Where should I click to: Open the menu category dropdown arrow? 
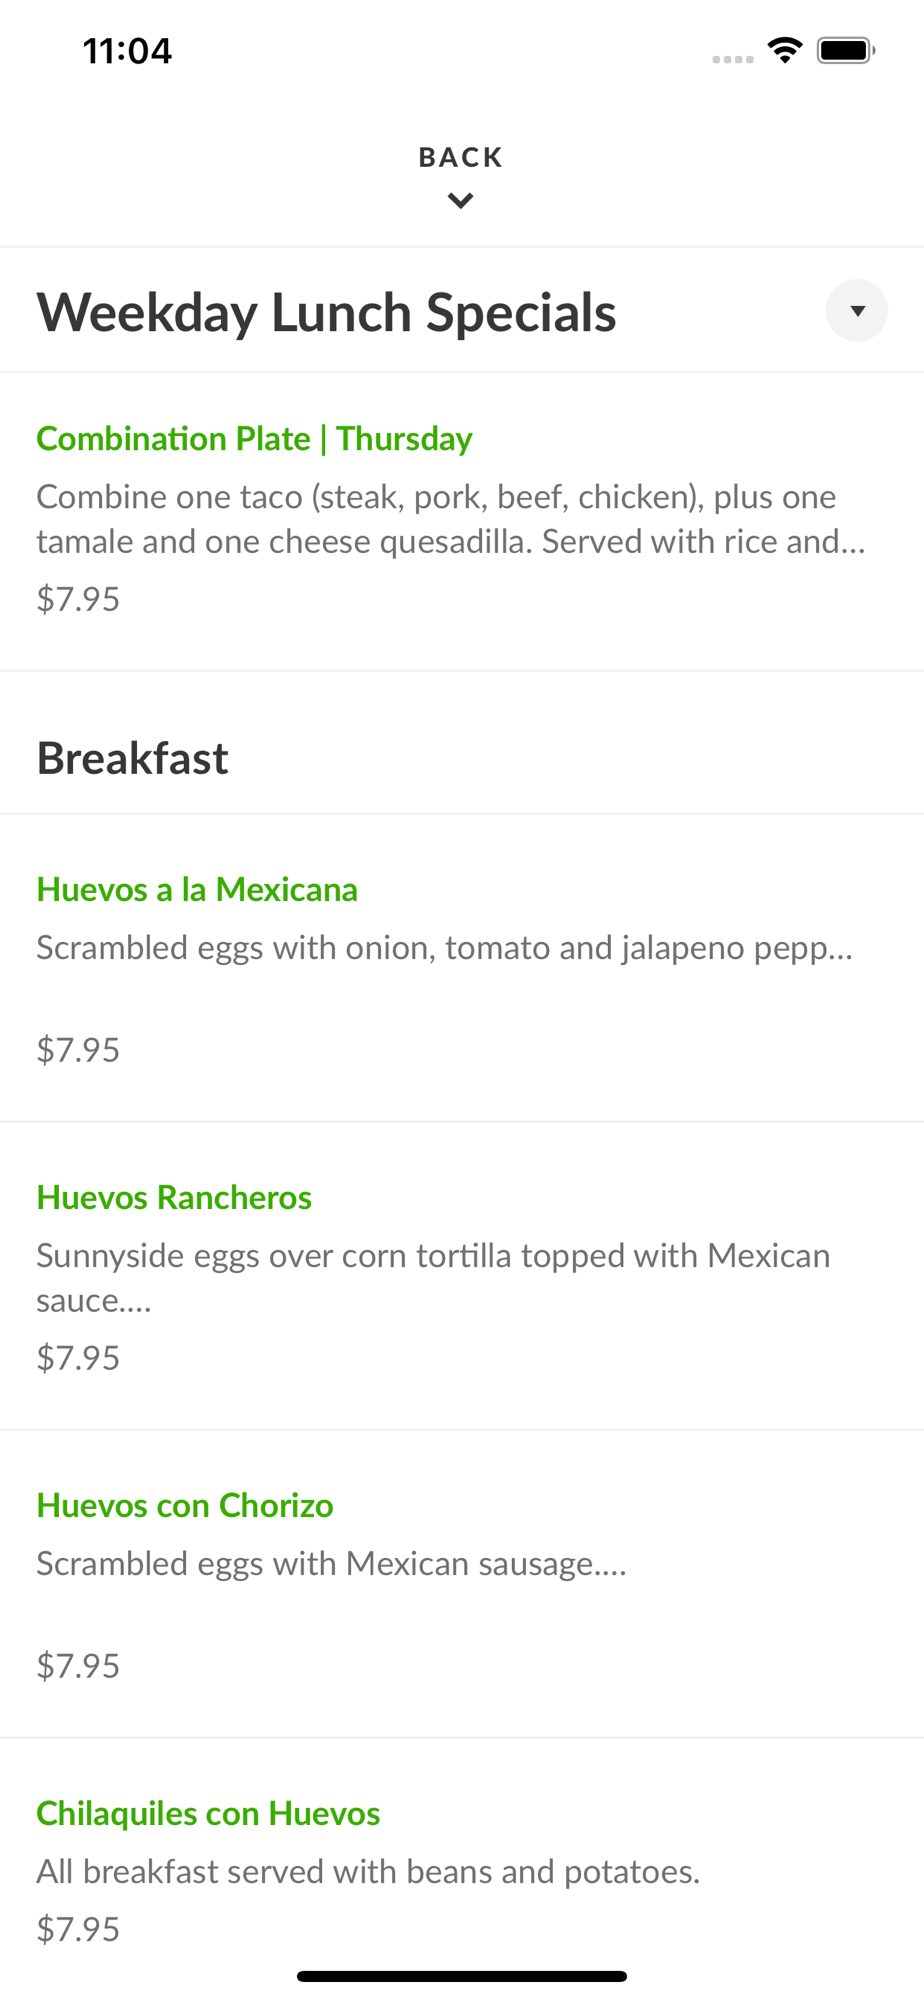[x=857, y=311]
